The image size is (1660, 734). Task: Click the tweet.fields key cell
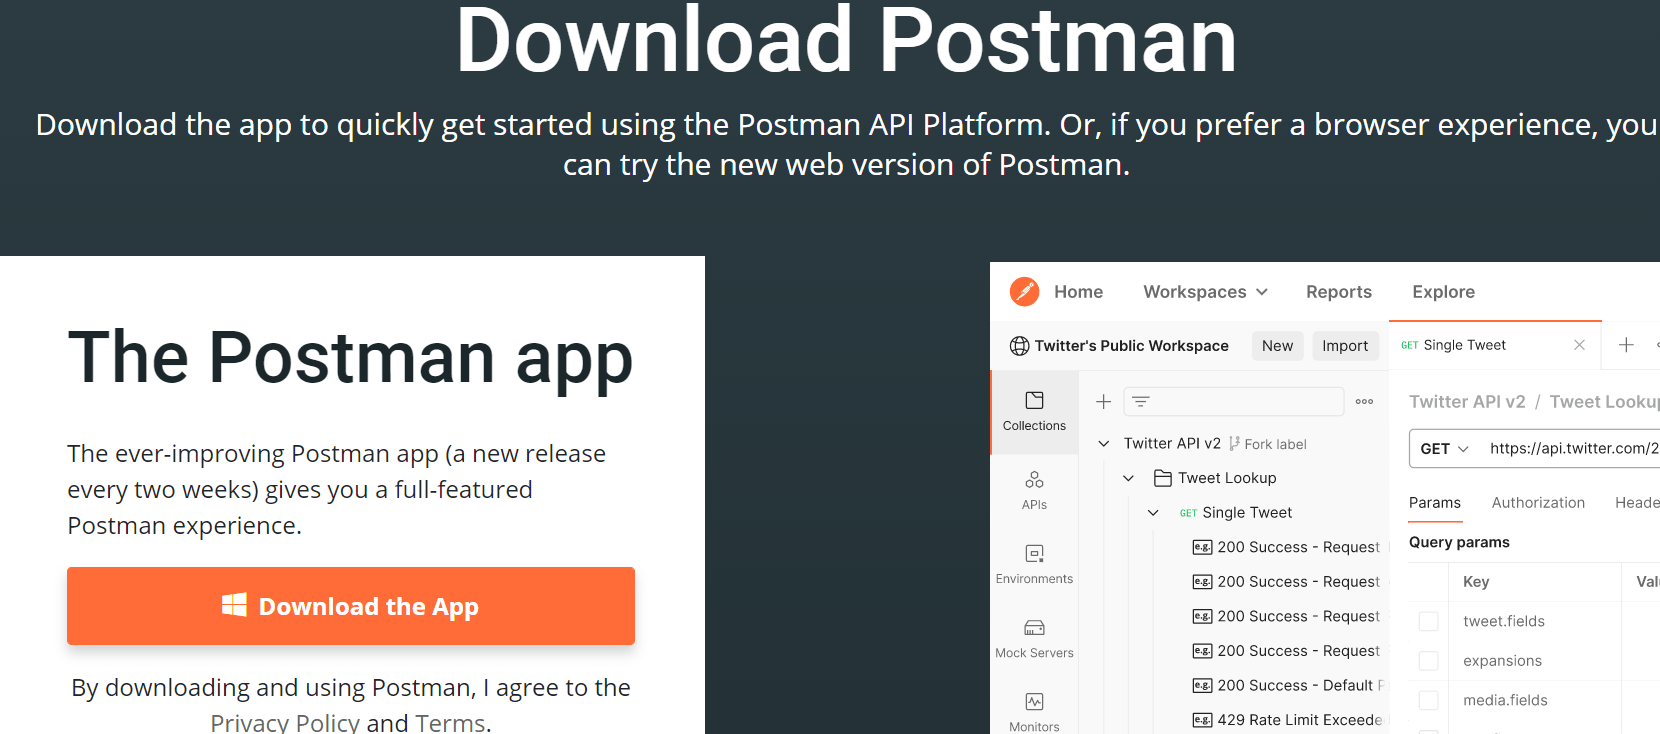tap(1503, 621)
